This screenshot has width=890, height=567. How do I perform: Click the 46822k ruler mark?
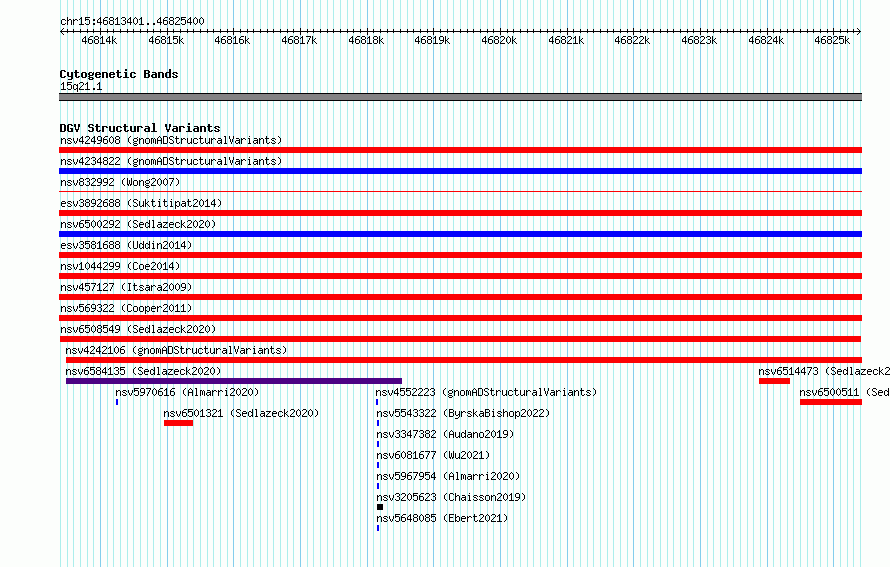tap(632, 40)
